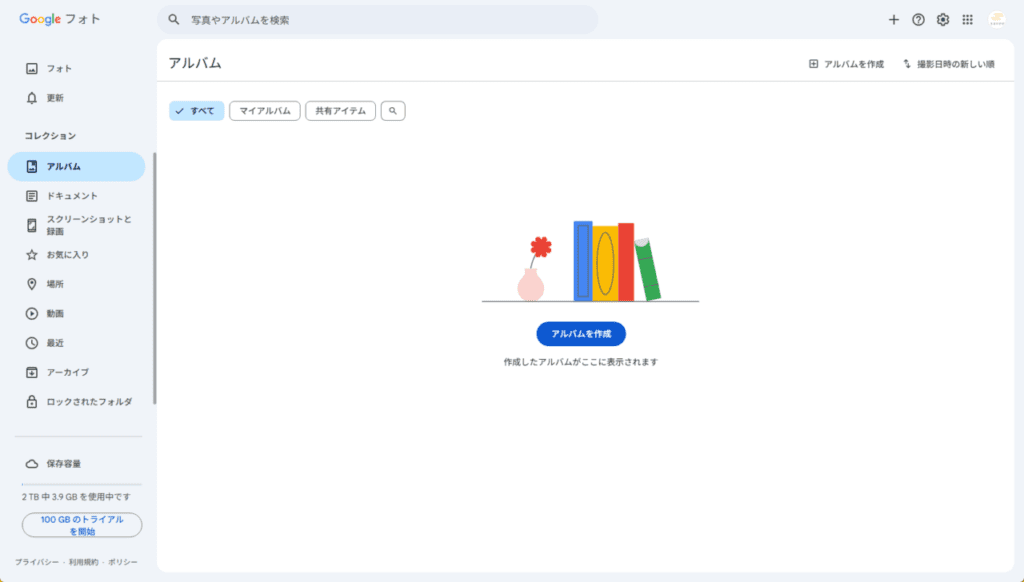Open ロックされたフォルダ in sidebar

(x=88, y=402)
